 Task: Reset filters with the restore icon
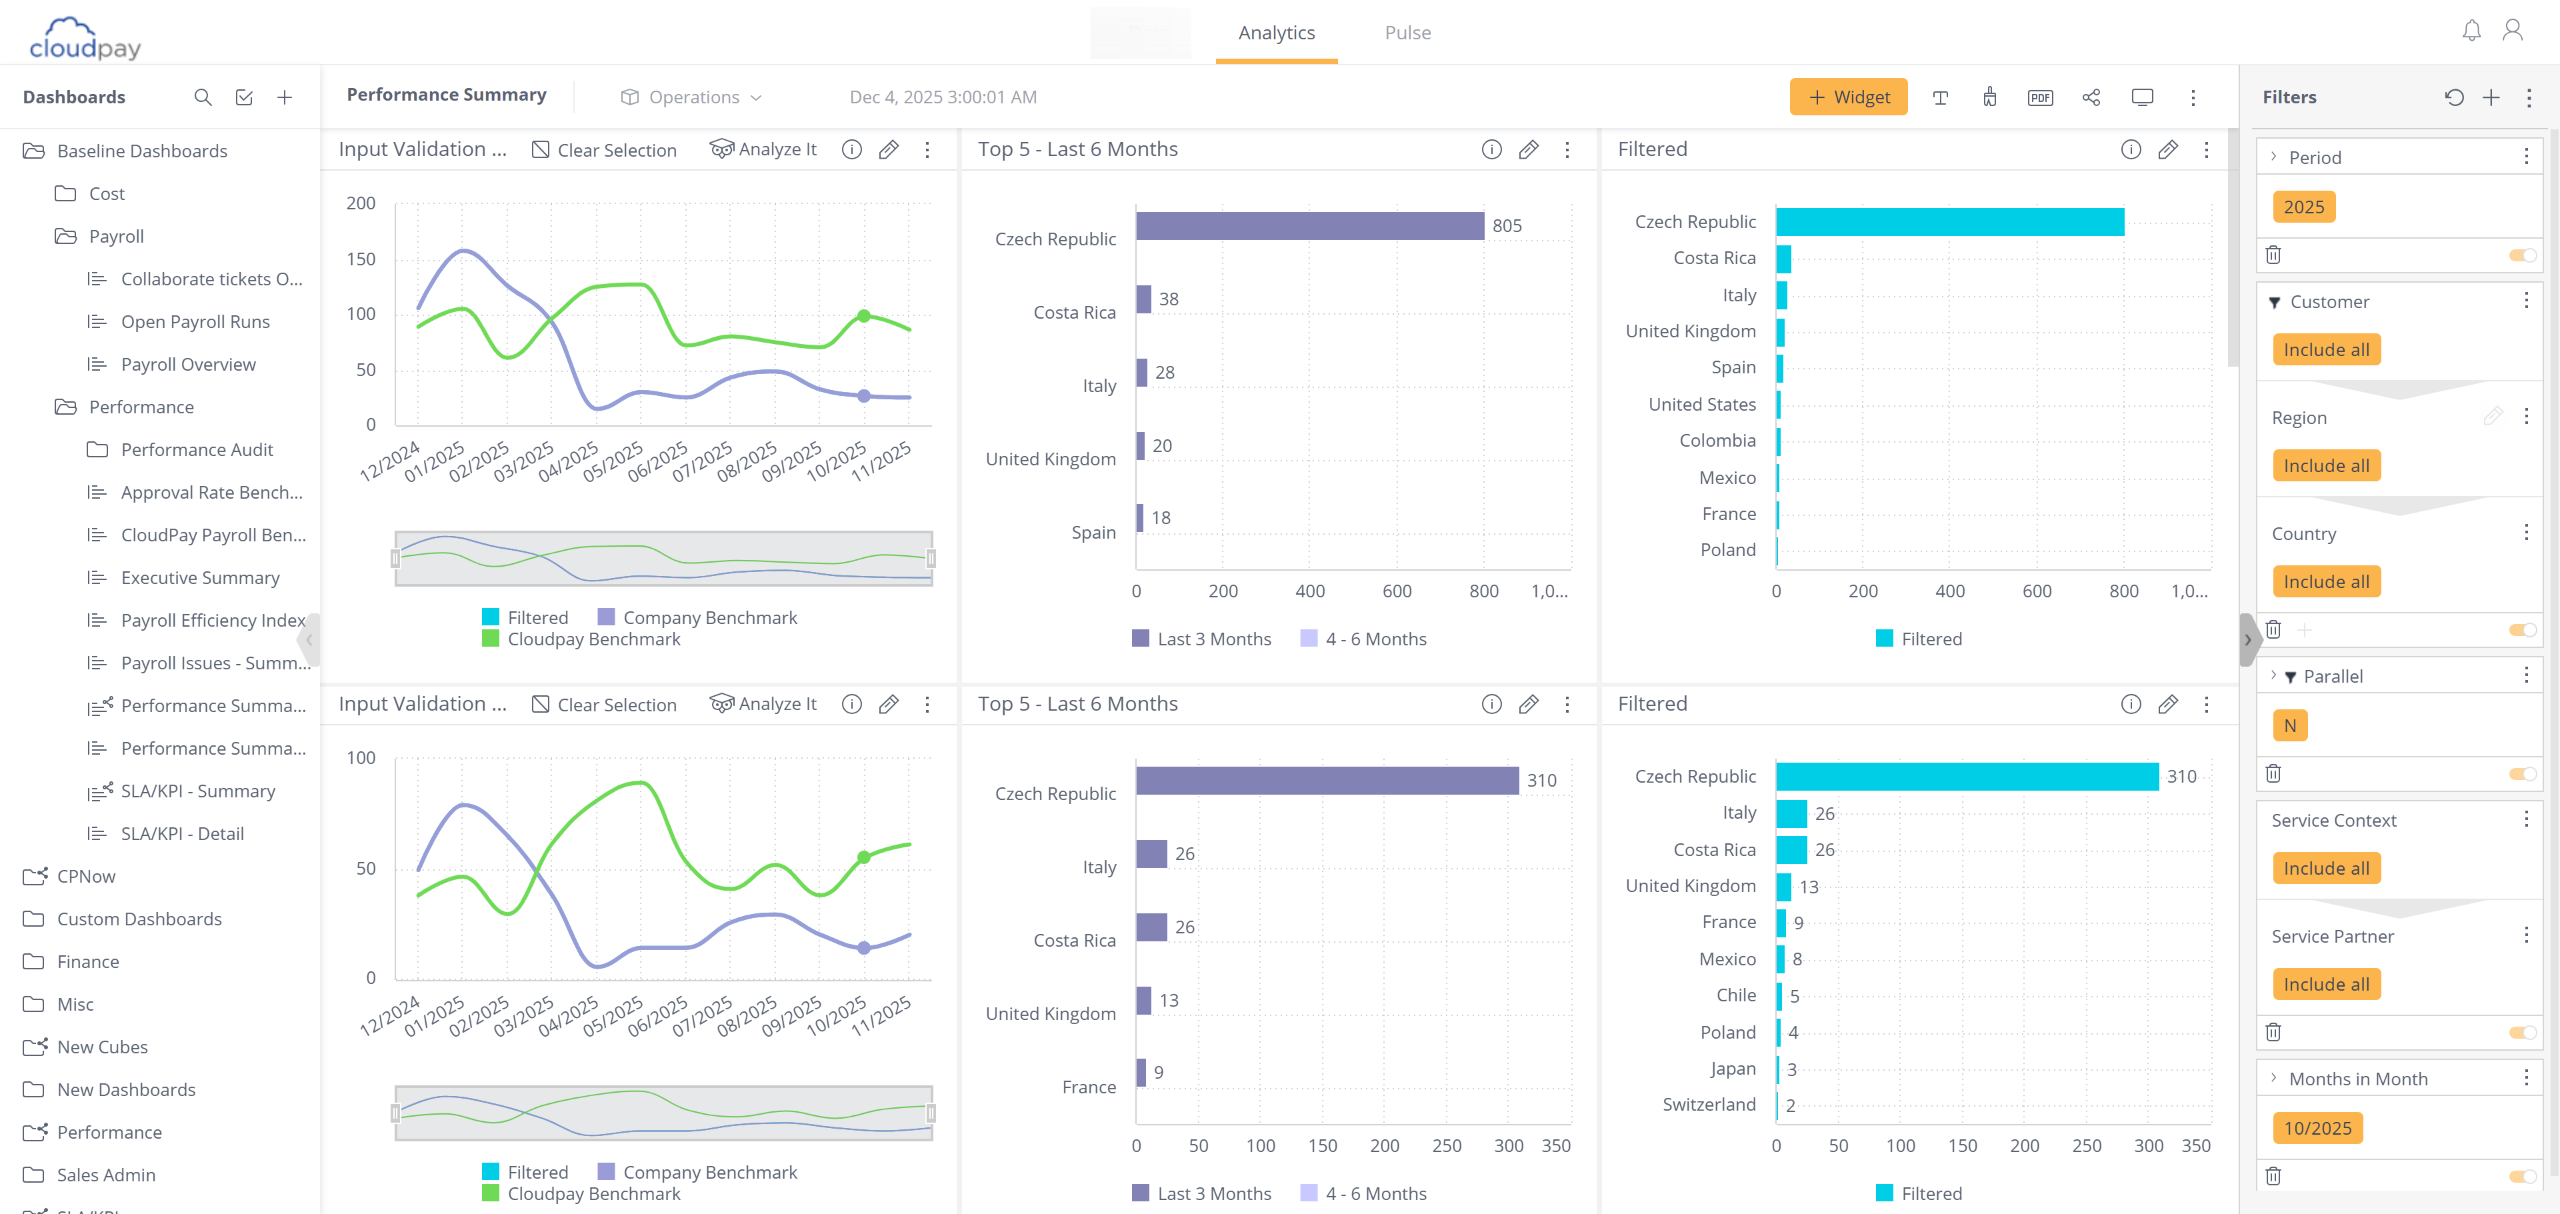coord(2454,97)
